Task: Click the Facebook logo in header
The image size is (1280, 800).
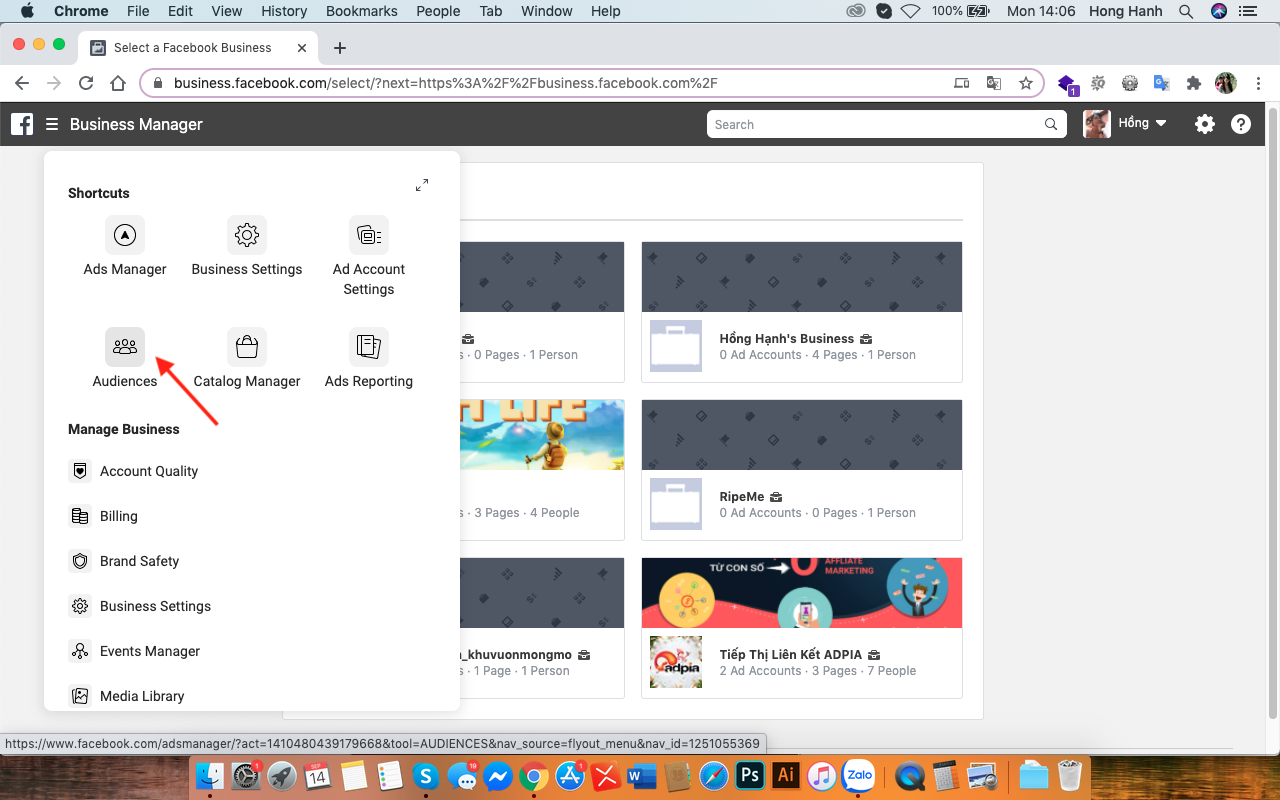Action: pyautogui.click(x=22, y=124)
